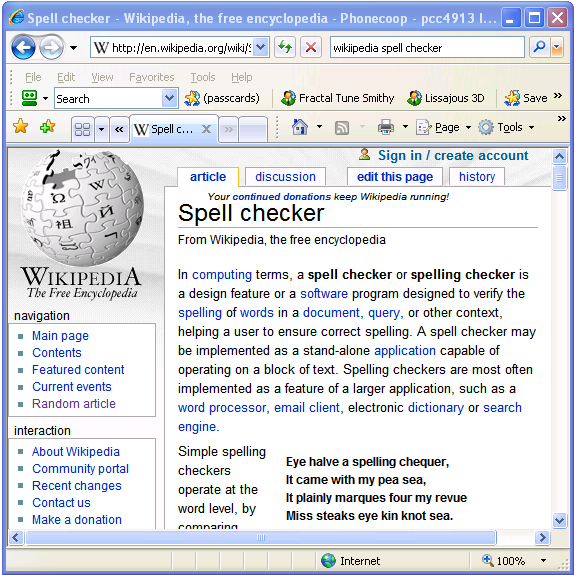576x575 pixels.
Task: Follow the 'computing' article link
Action: click(x=222, y=274)
